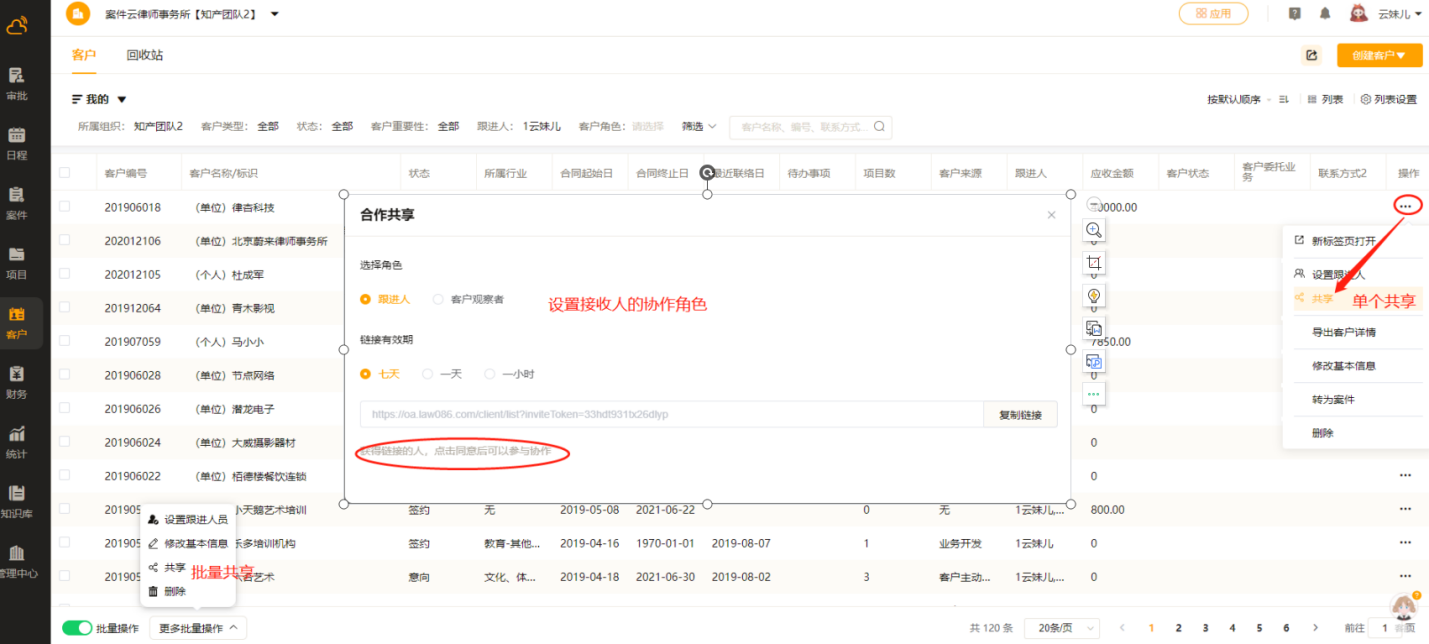
Task: Expand the 筛选 filter dropdown
Action: tap(699, 127)
